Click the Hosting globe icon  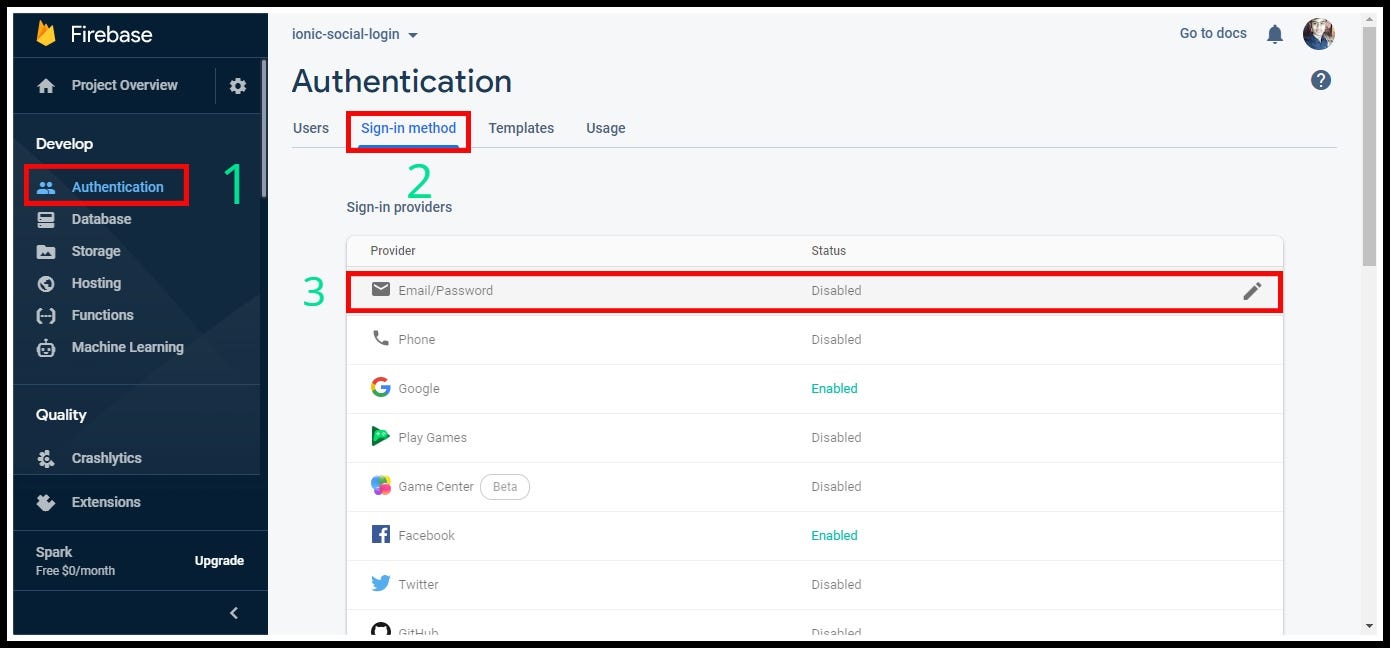(46, 283)
